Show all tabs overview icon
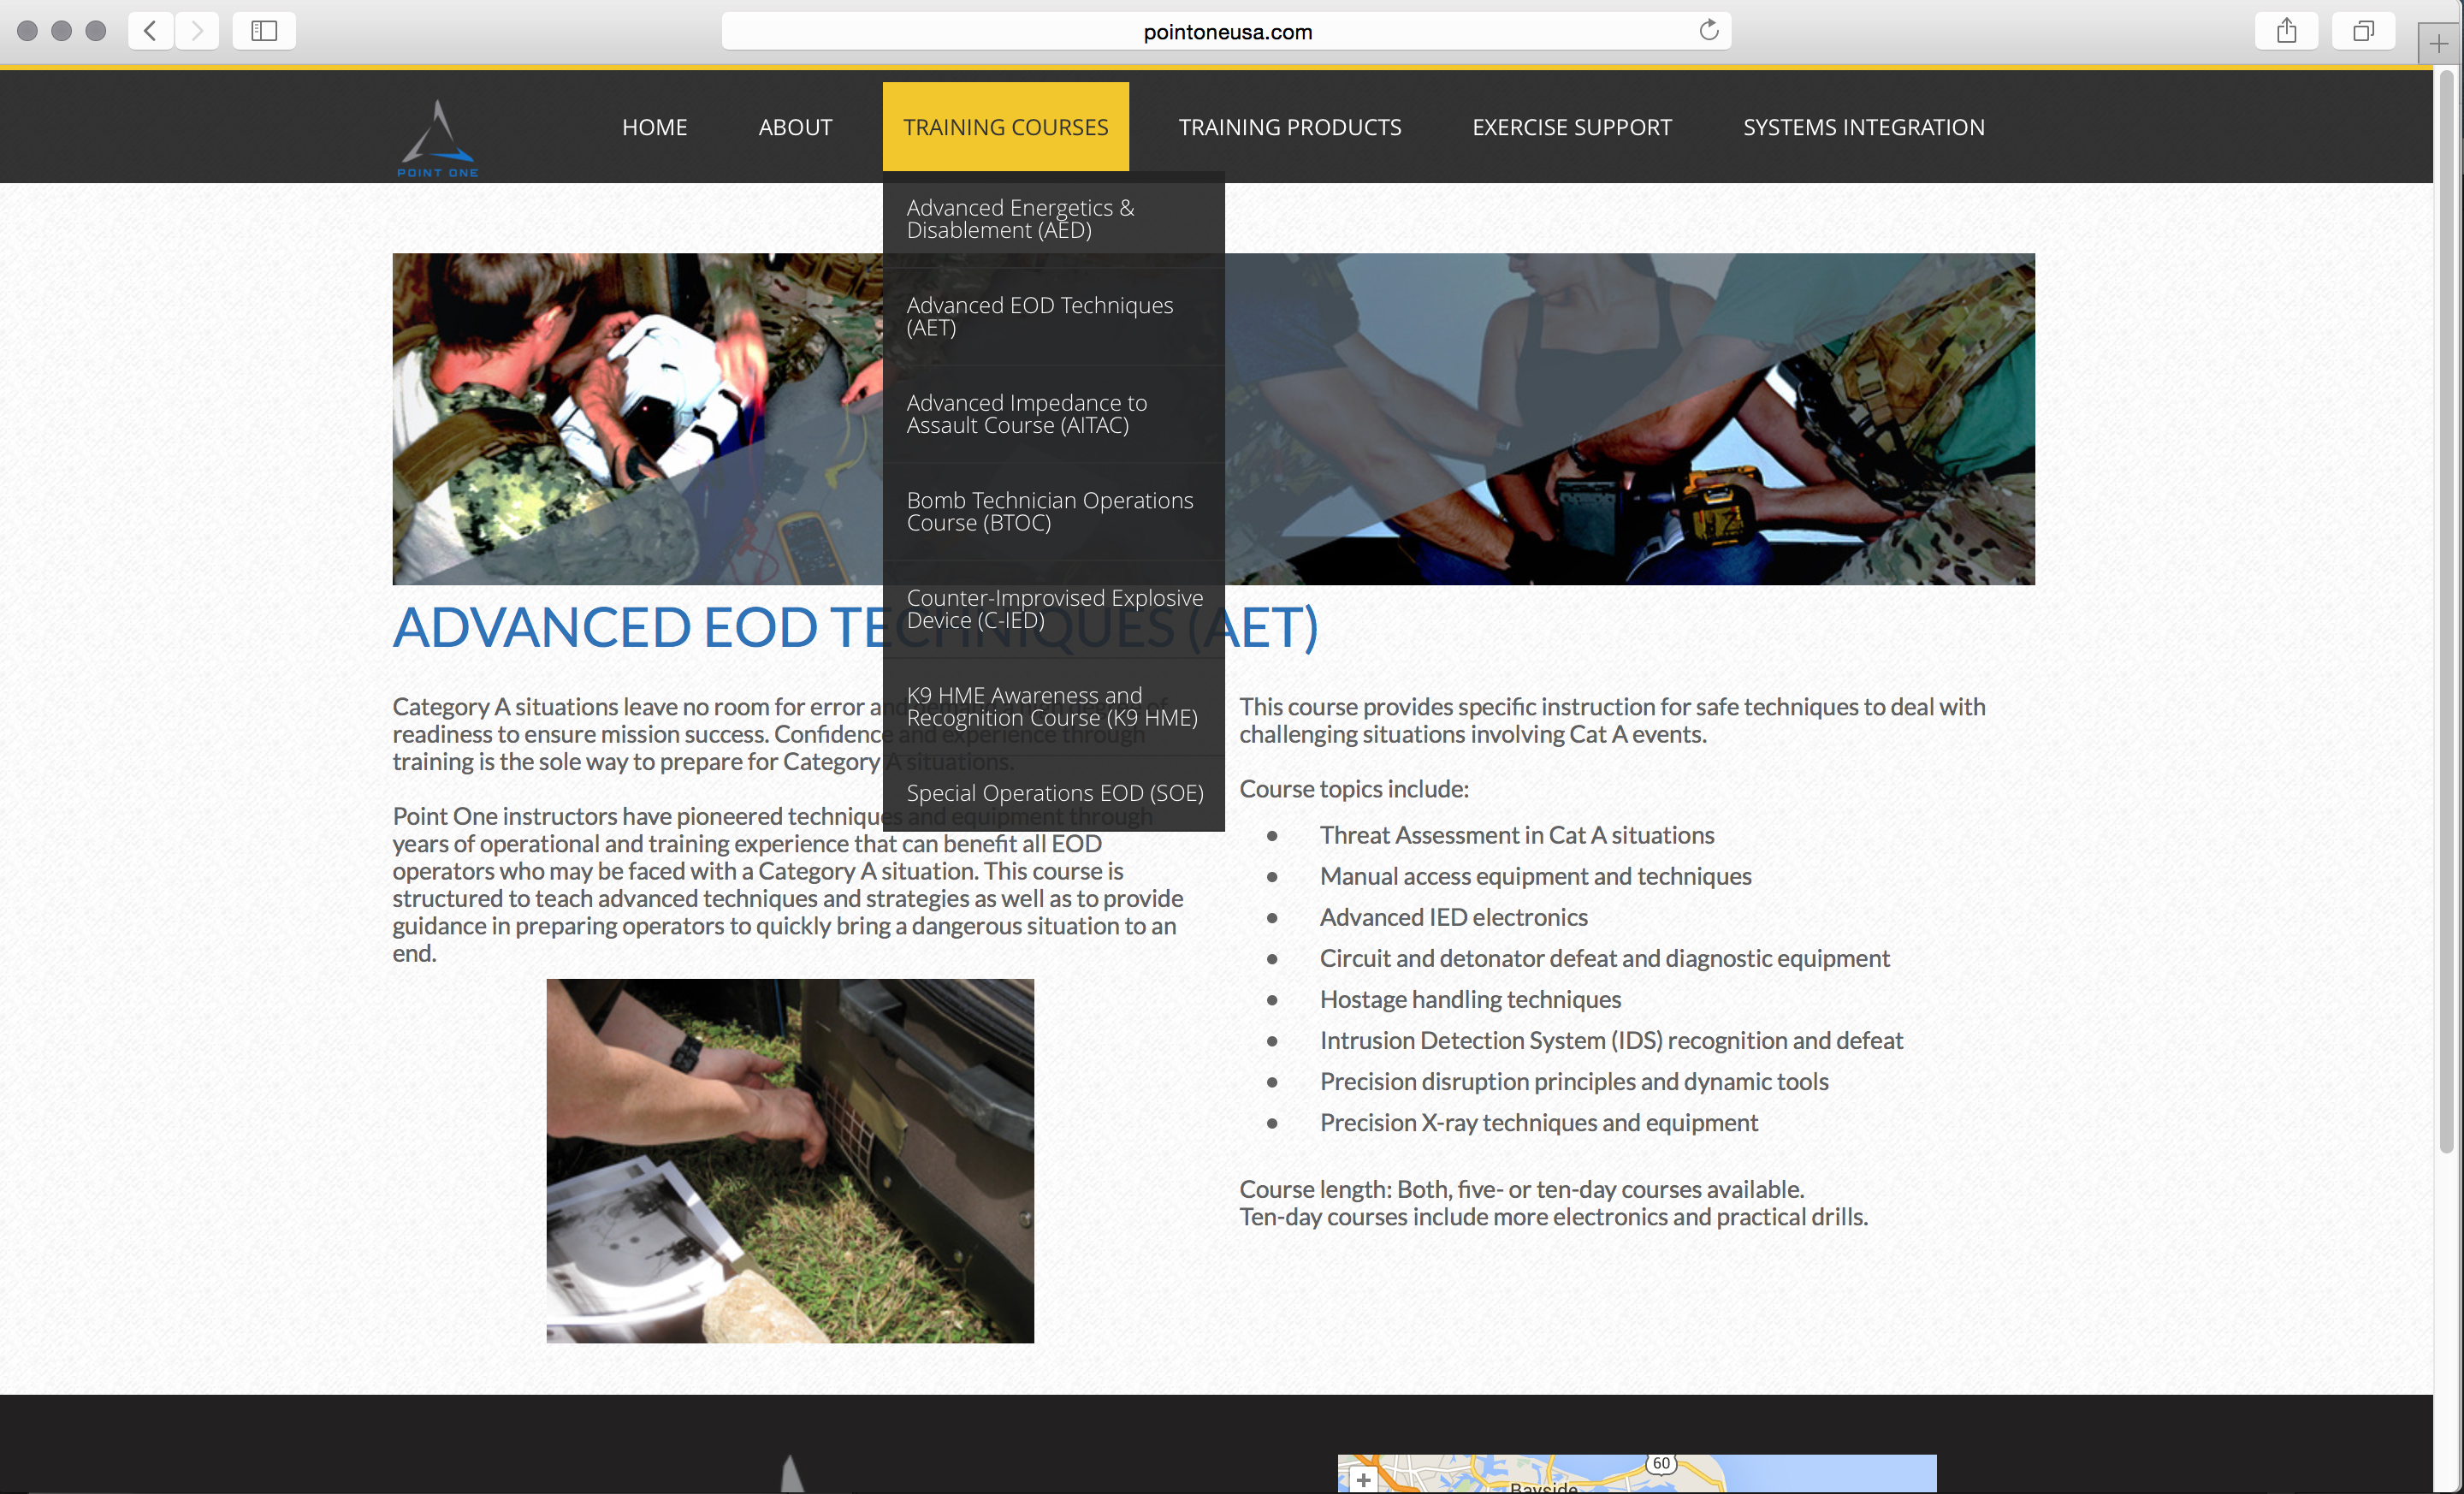This screenshot has width=2464, height=1494. coord(2362,31)
